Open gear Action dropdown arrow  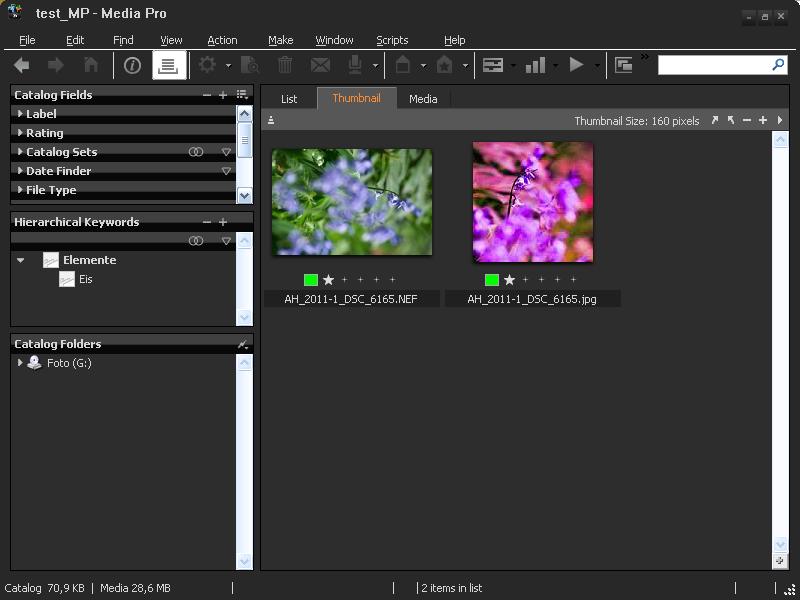[x=228, y=66]
